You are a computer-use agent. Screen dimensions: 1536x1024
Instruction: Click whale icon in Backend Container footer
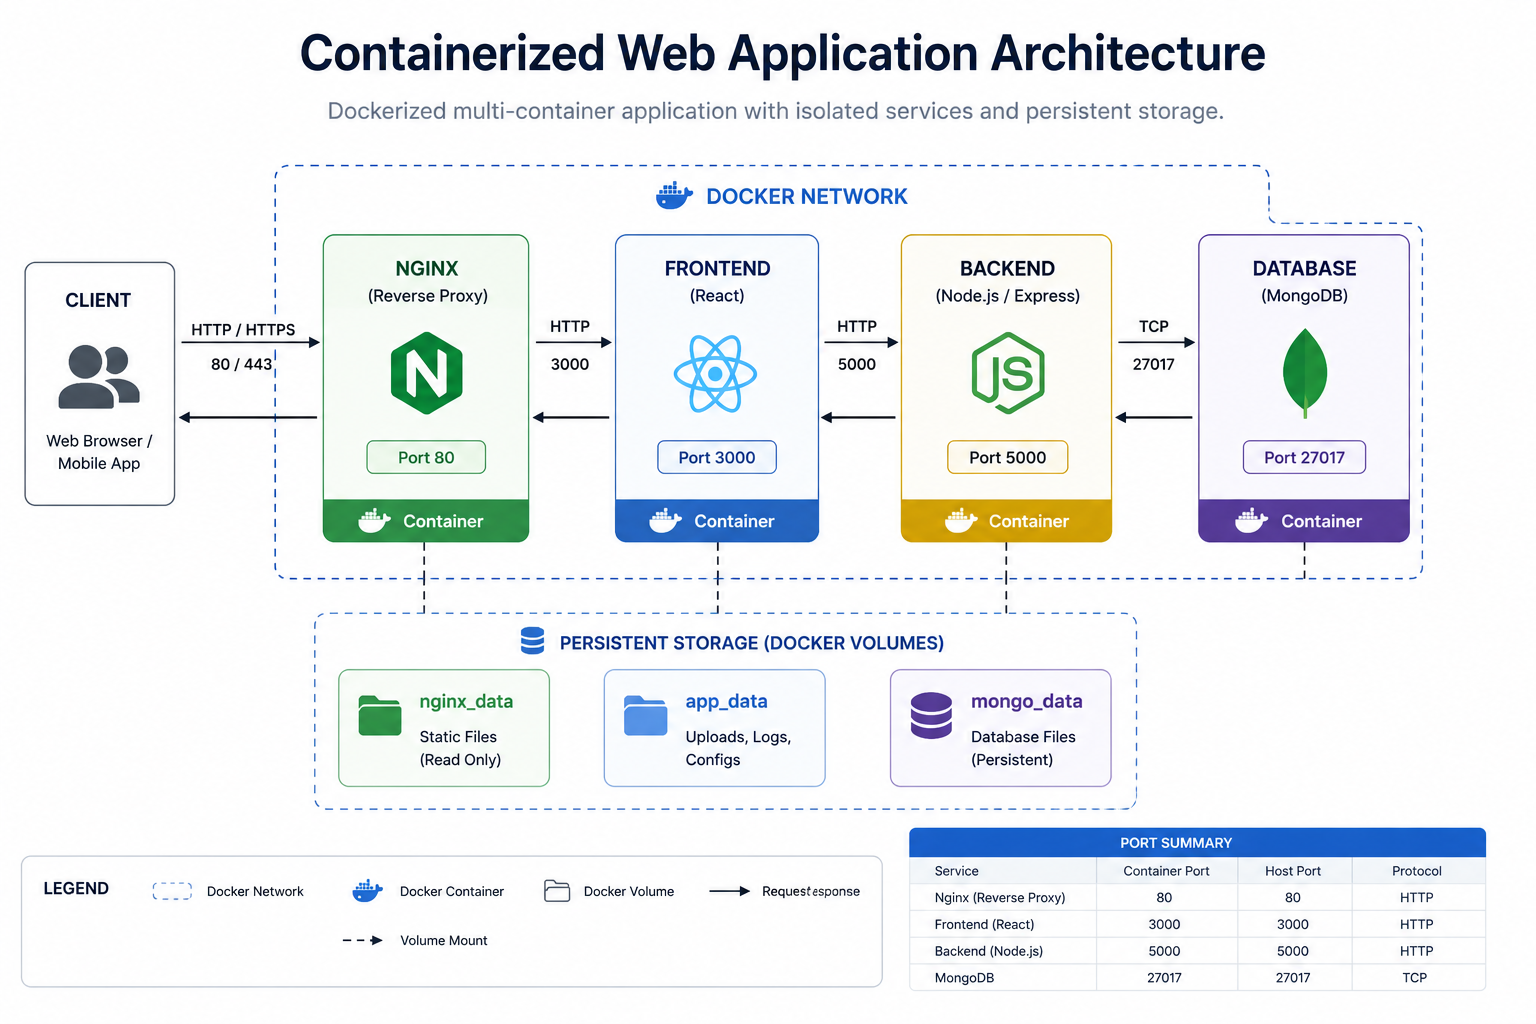click(961, 520)
